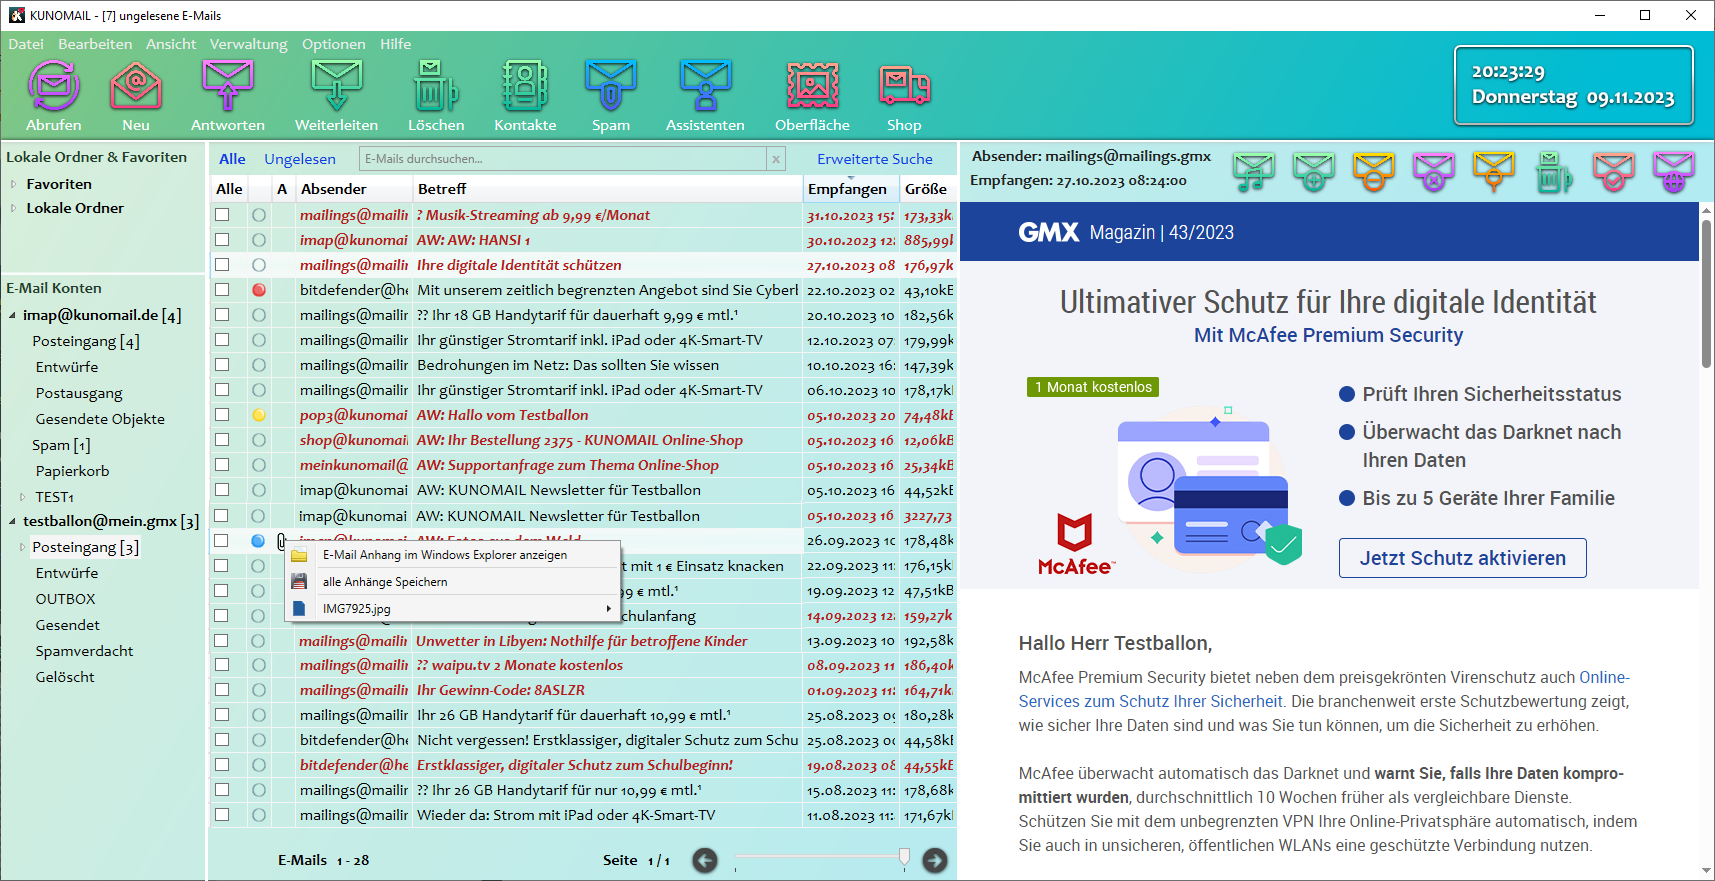The image size is (1715, 881).
Task: Open the Spam toolbar icon
Action: 611,86
